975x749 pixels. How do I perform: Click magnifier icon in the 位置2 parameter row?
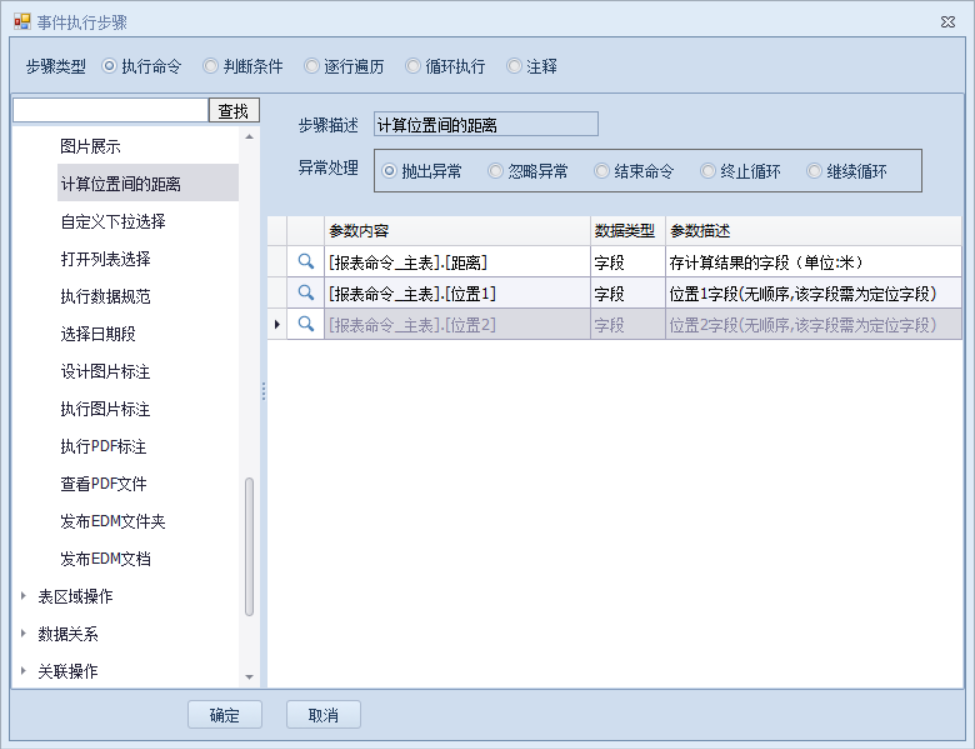(x=307, y=323)
